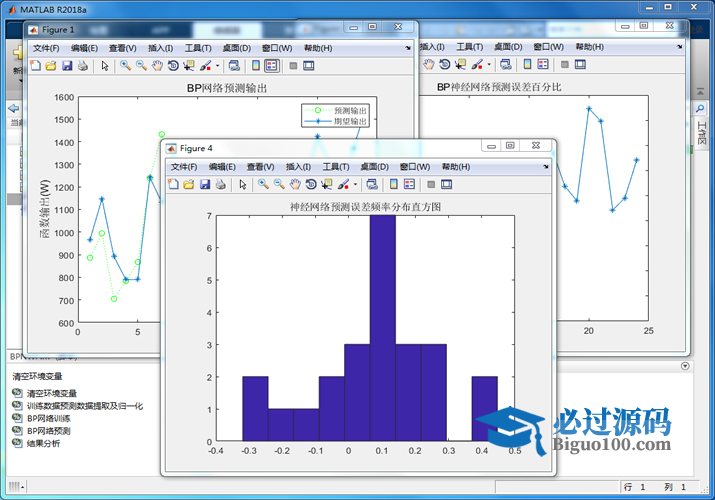Open 桌面(D) menu in Figure 4
This screenshot has height=500, width=715.
point(374,167)
